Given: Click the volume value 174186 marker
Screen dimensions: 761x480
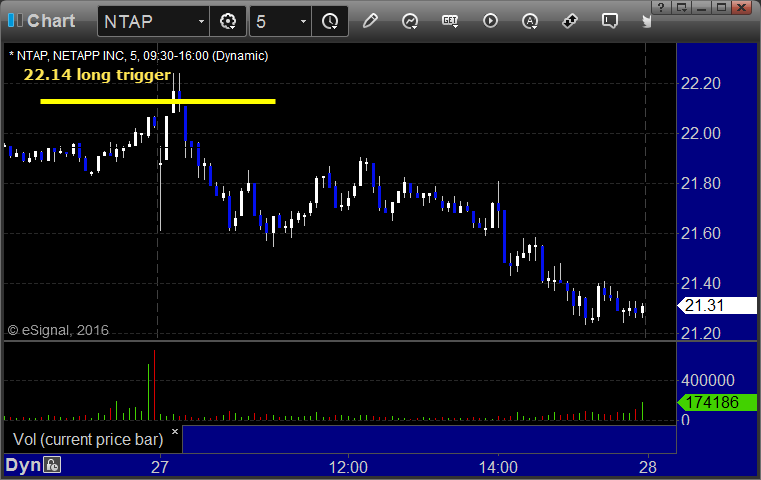Looking at the screenshot, I should pos(717,402).
